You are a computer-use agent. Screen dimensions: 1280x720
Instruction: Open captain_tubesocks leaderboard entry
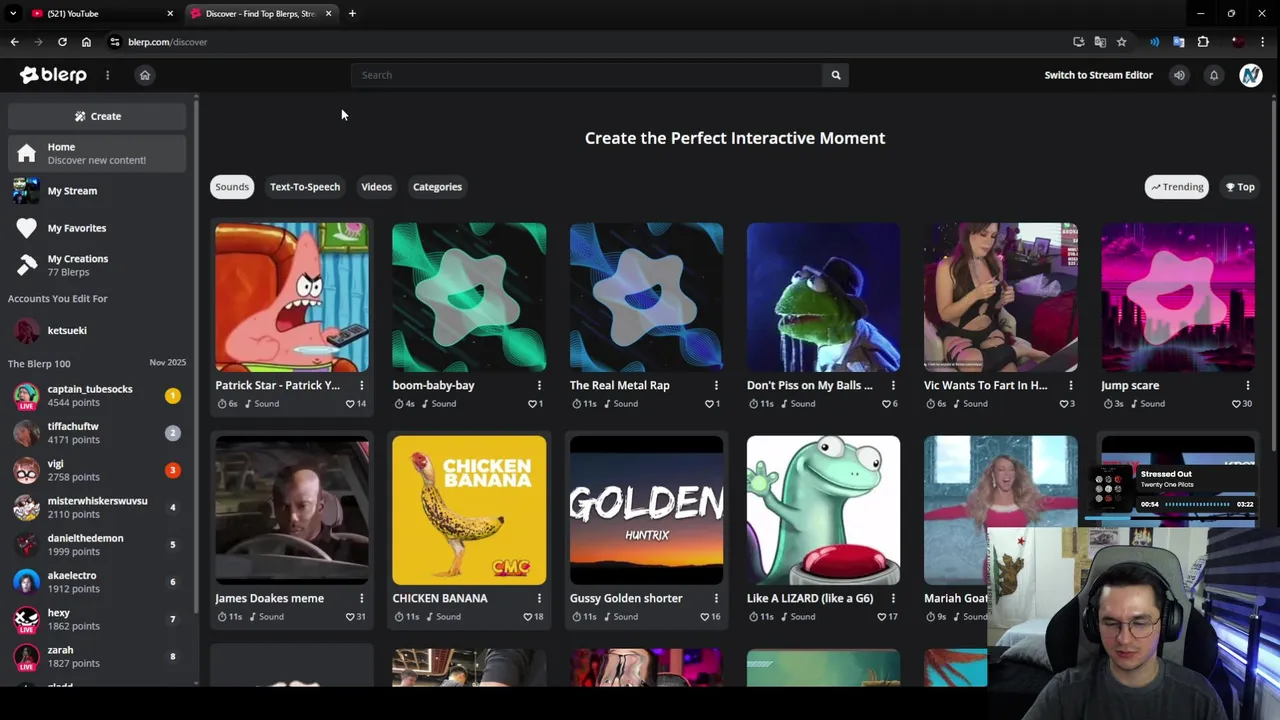pyautogui.click(x=97, y=396)
